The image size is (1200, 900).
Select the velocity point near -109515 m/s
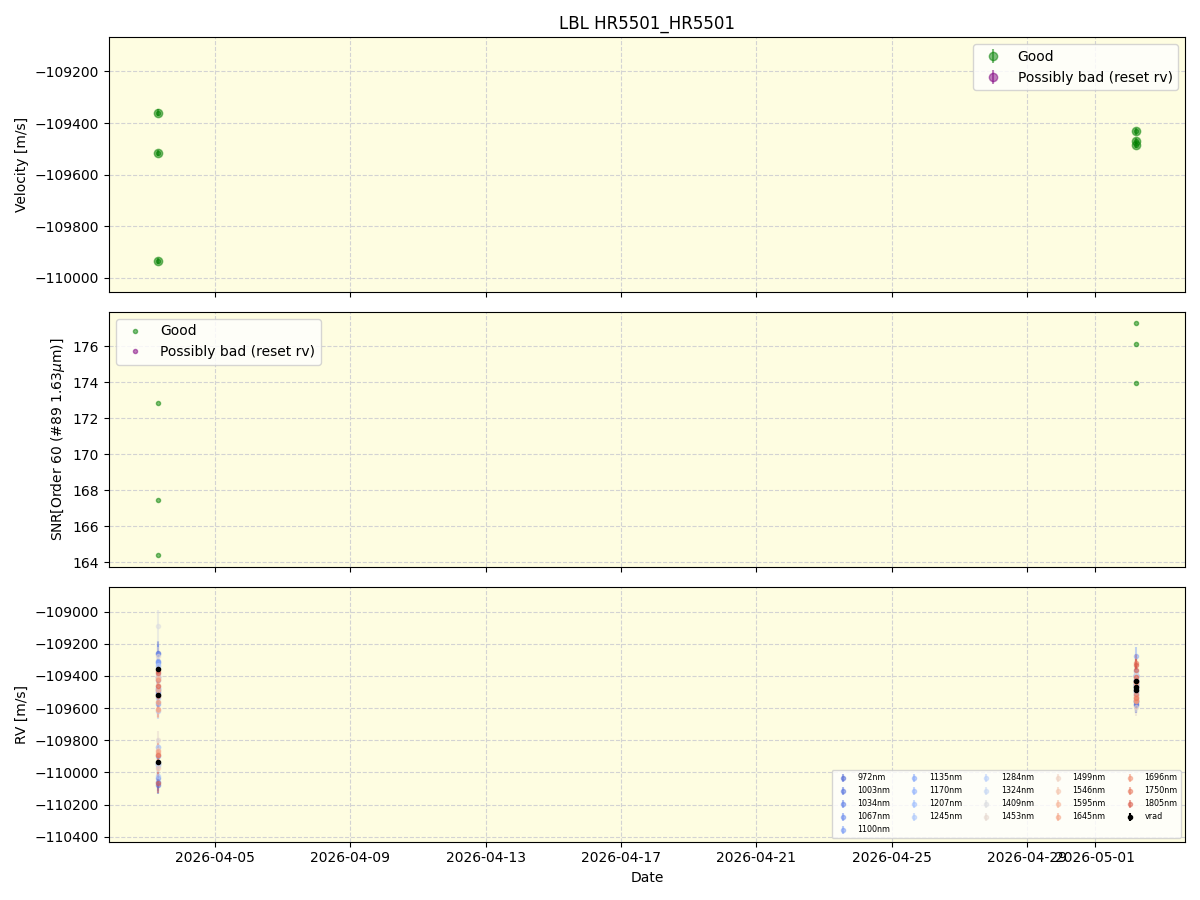tap(158, 153)
